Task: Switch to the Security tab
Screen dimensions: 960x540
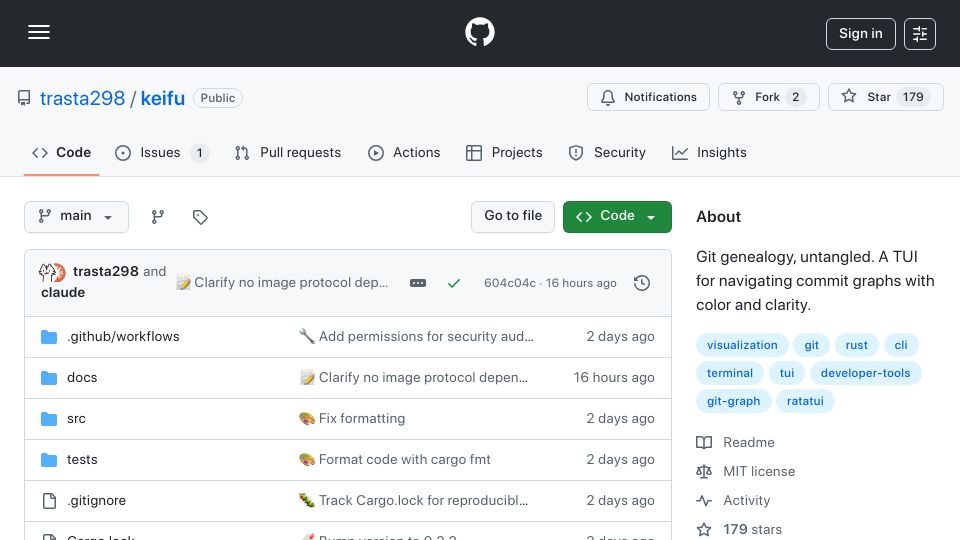Action: [x=607, y=152]
